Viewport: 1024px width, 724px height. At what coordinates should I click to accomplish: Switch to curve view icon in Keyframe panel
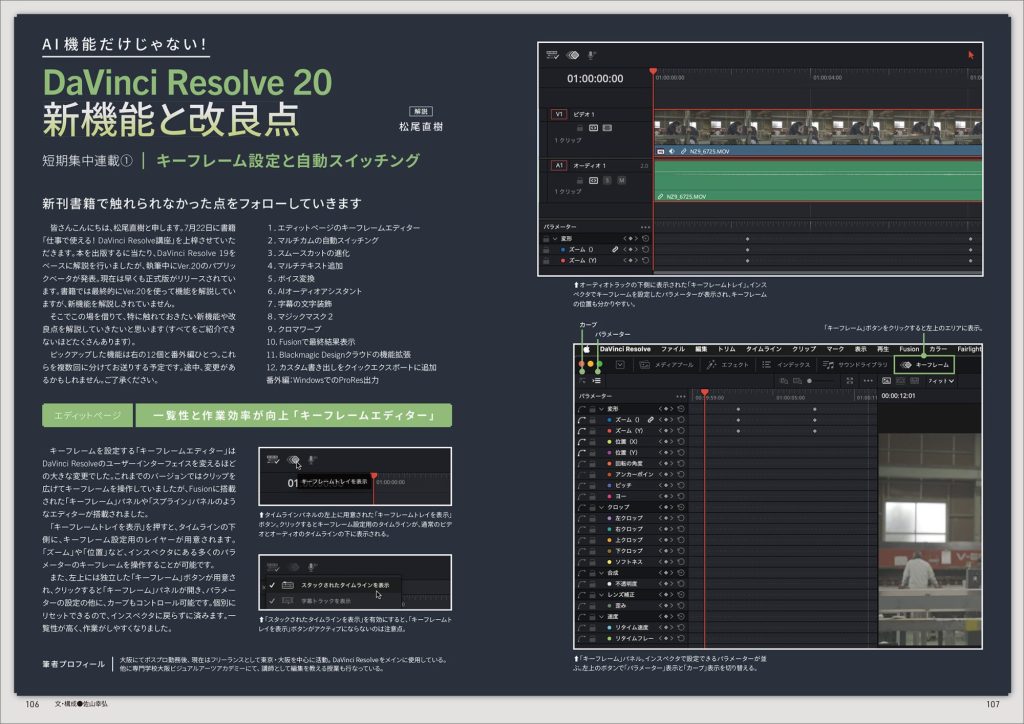click(x=583, y=381)
